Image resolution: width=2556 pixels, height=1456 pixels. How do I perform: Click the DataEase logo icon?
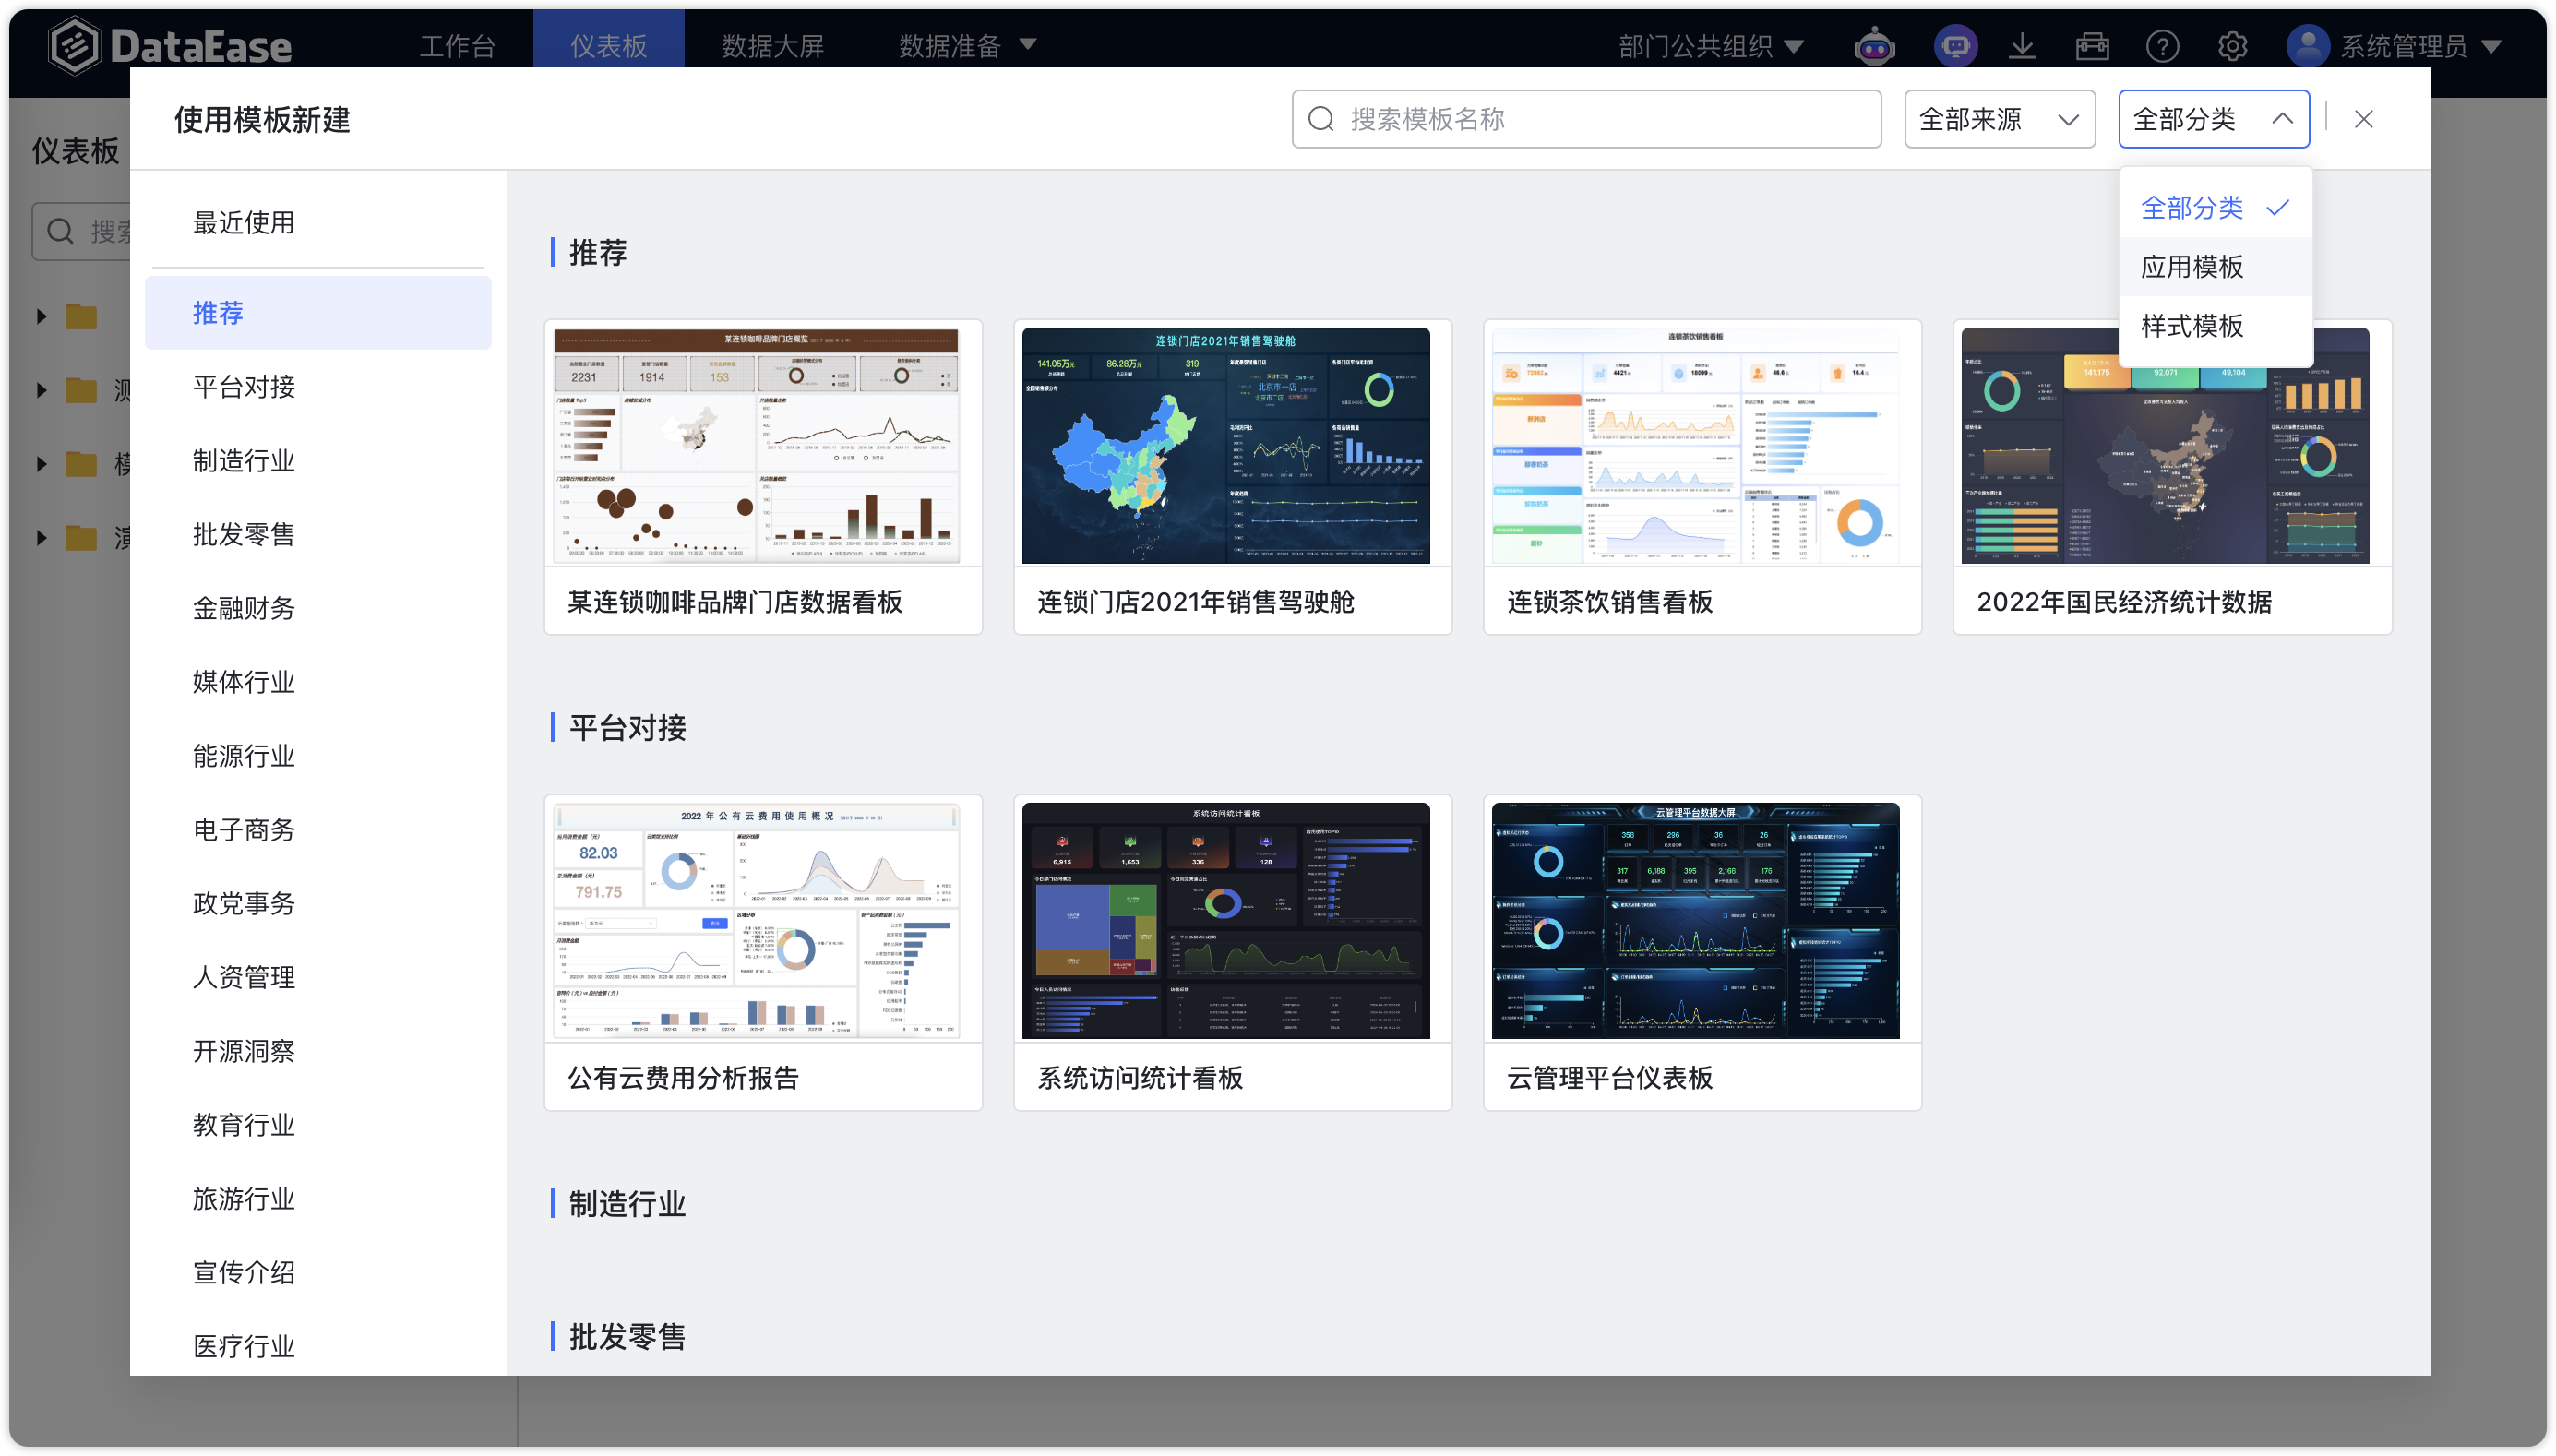tap(75, 45)
